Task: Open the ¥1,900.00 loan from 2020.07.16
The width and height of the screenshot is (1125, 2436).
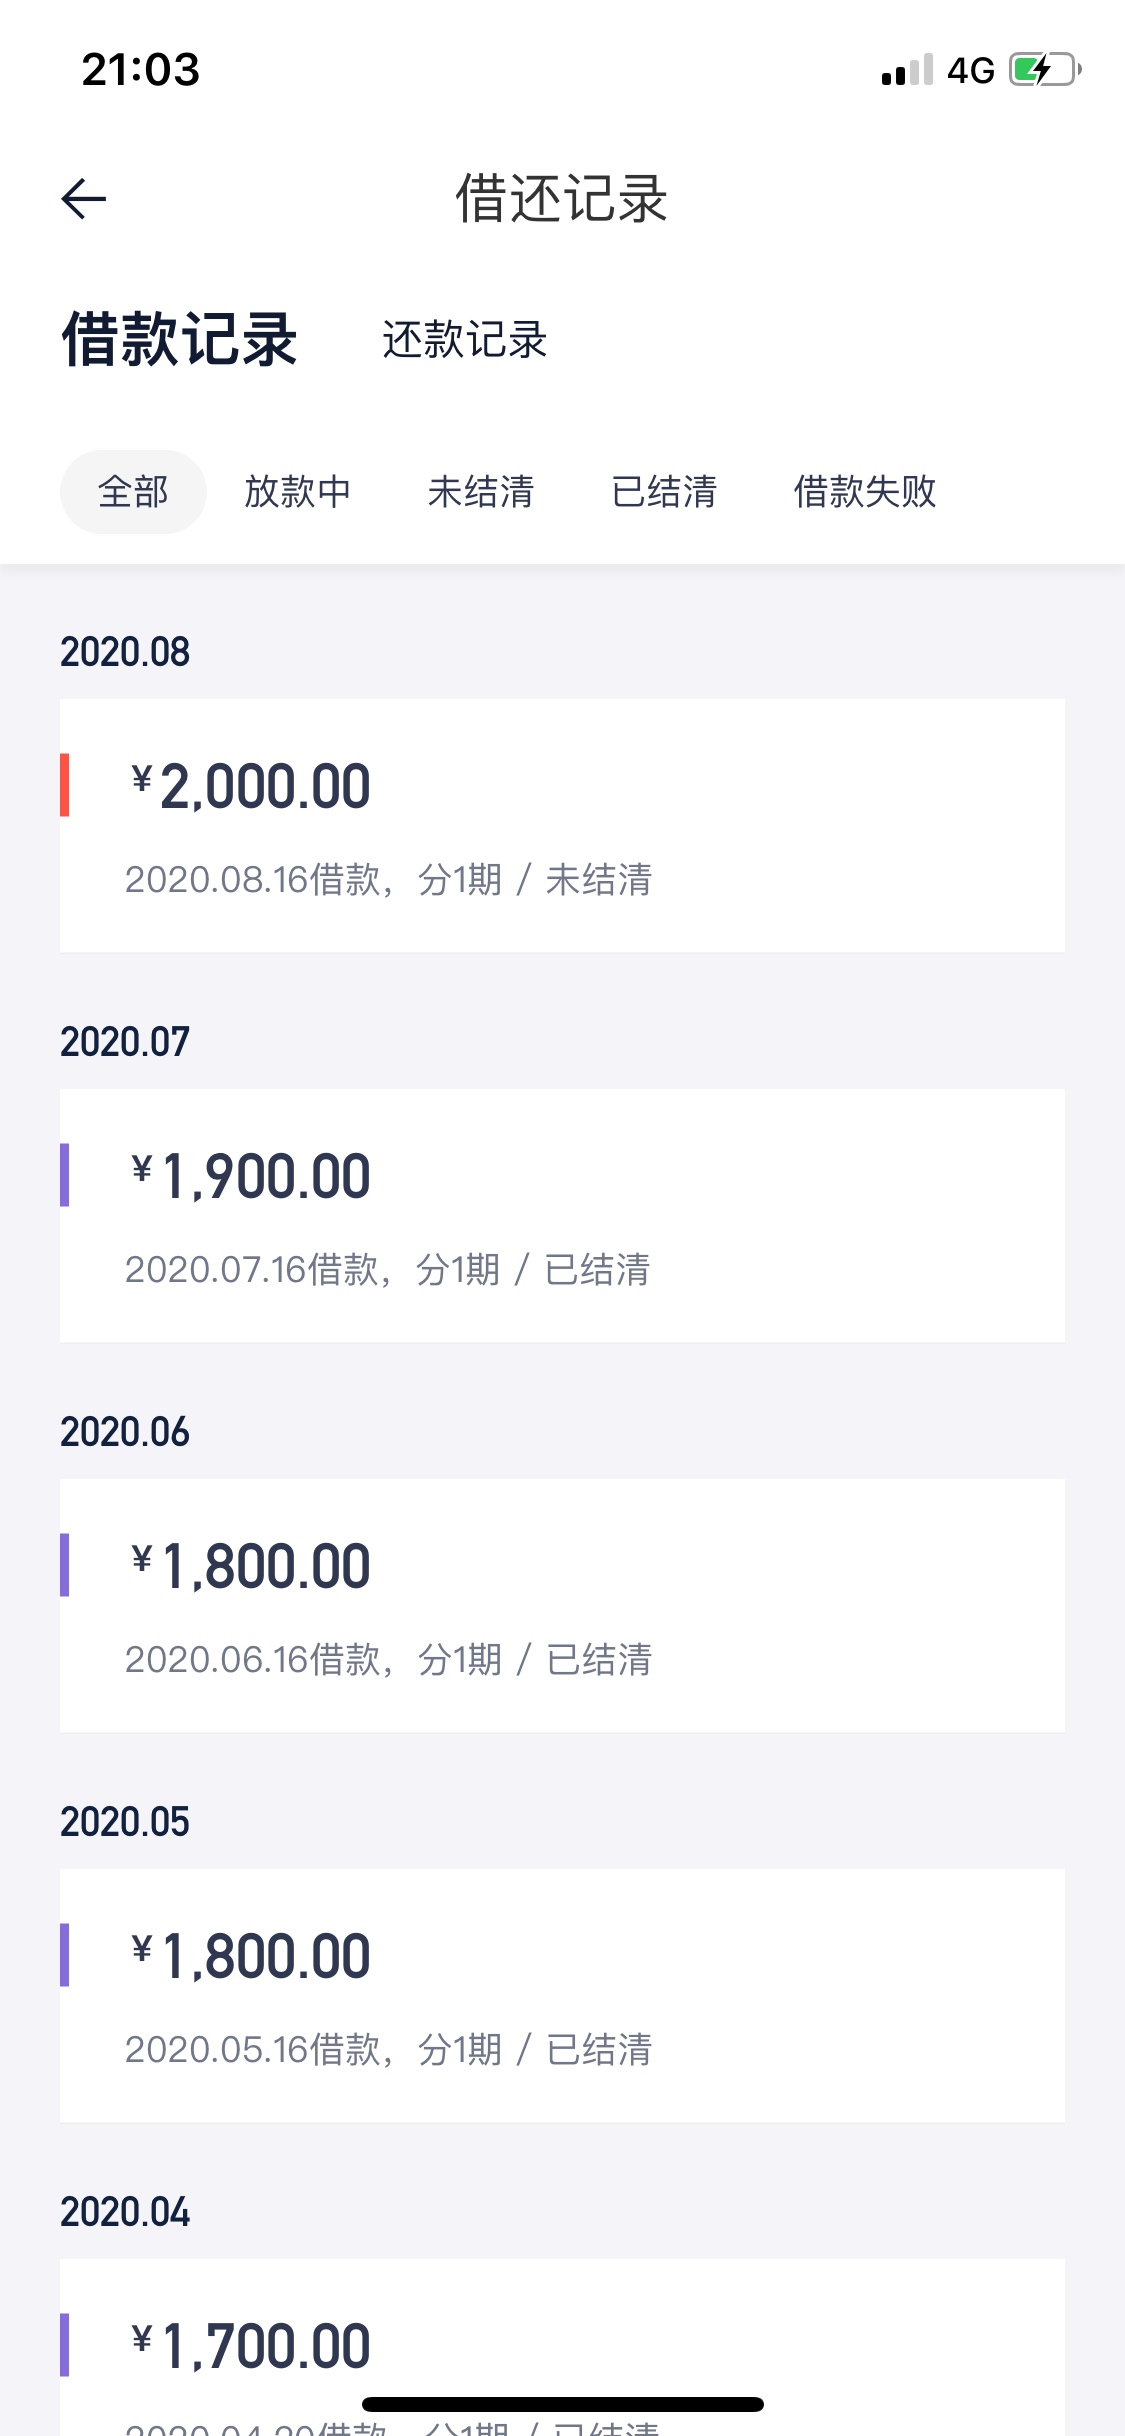Action: click(x=562, y=1216)
